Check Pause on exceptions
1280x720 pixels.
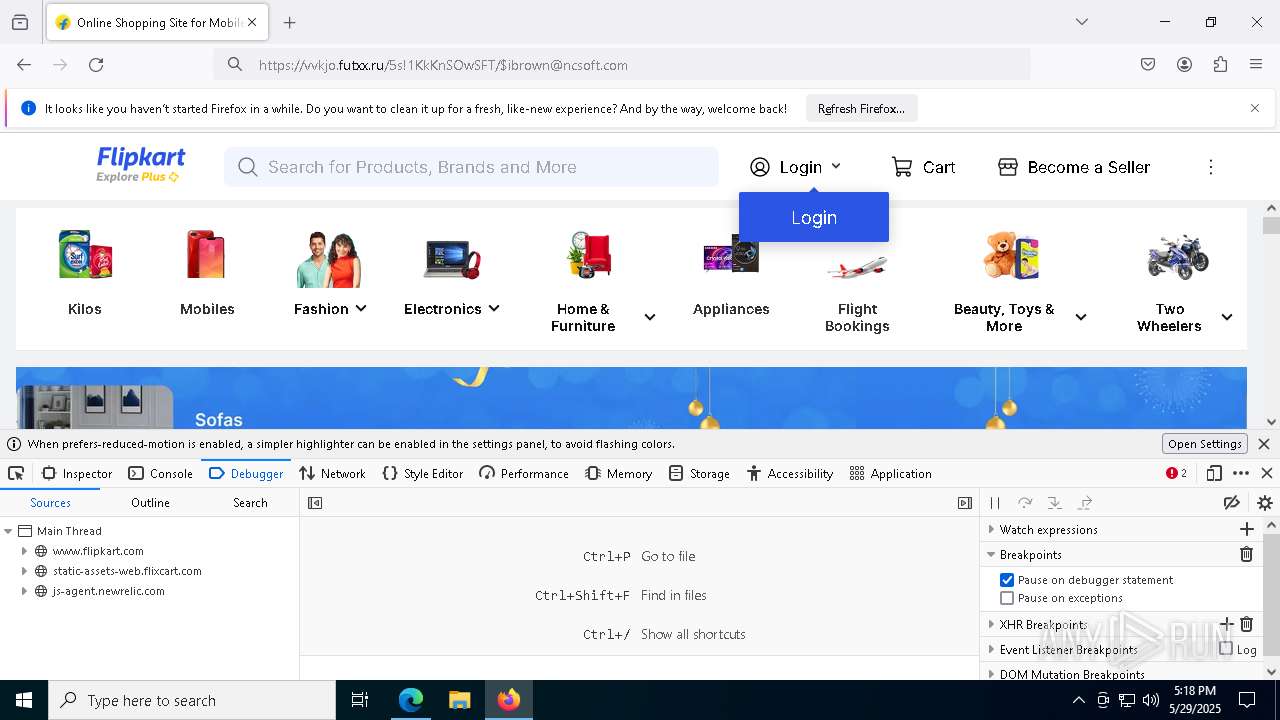[1007, 598]
